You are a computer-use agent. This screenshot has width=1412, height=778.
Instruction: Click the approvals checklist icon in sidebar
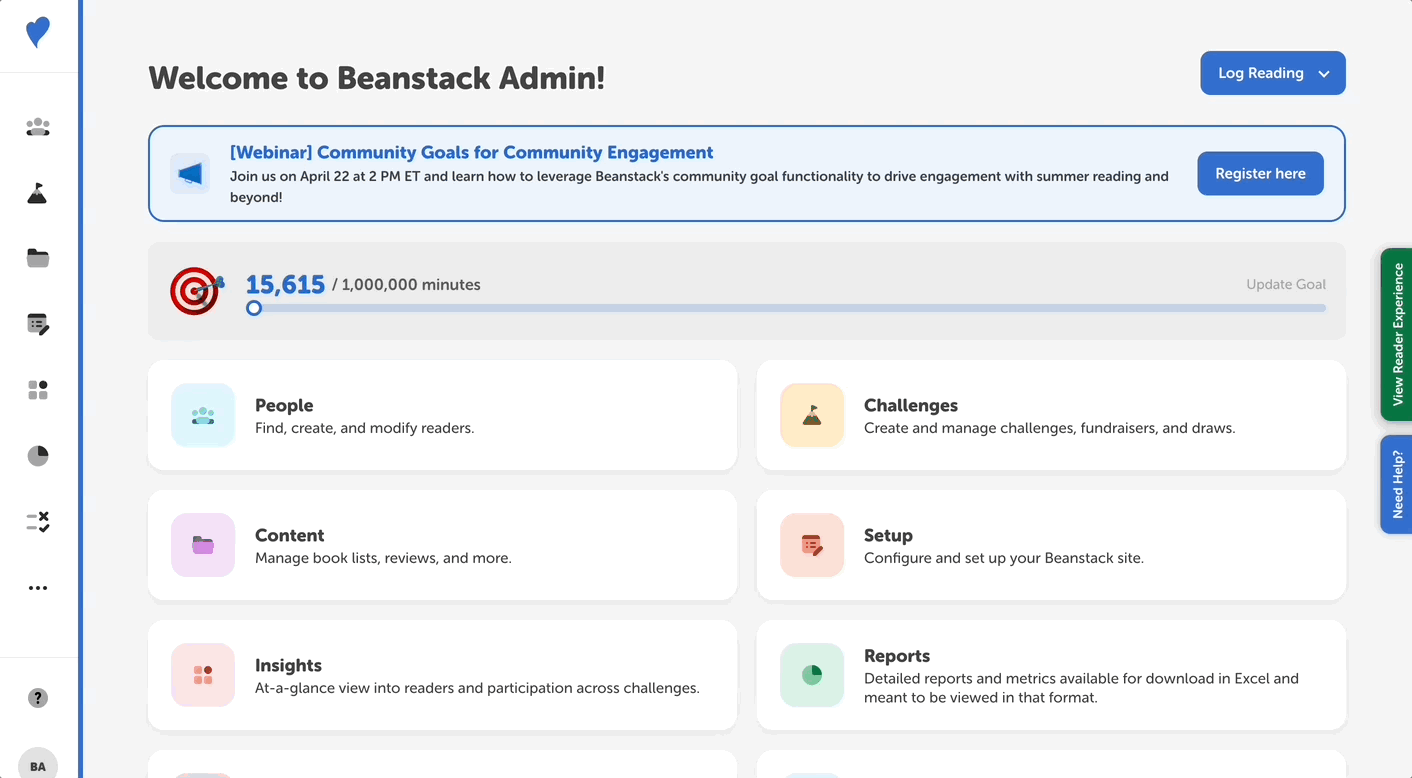(37, 521)
